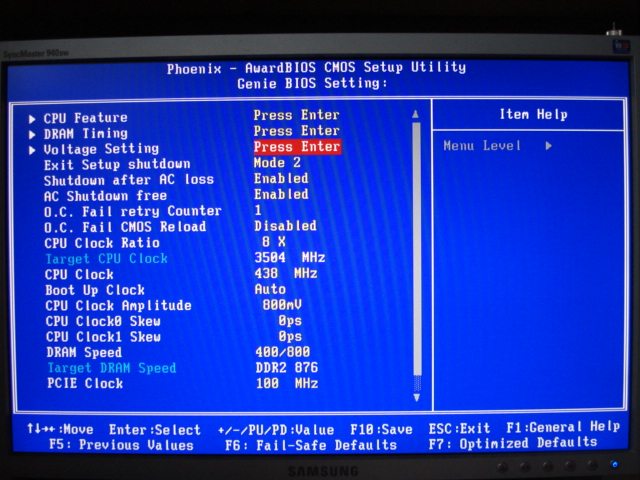Select the DRAM Speed label
The height and width of the screenshot is (480, 640).
click(x=84, y=352)
